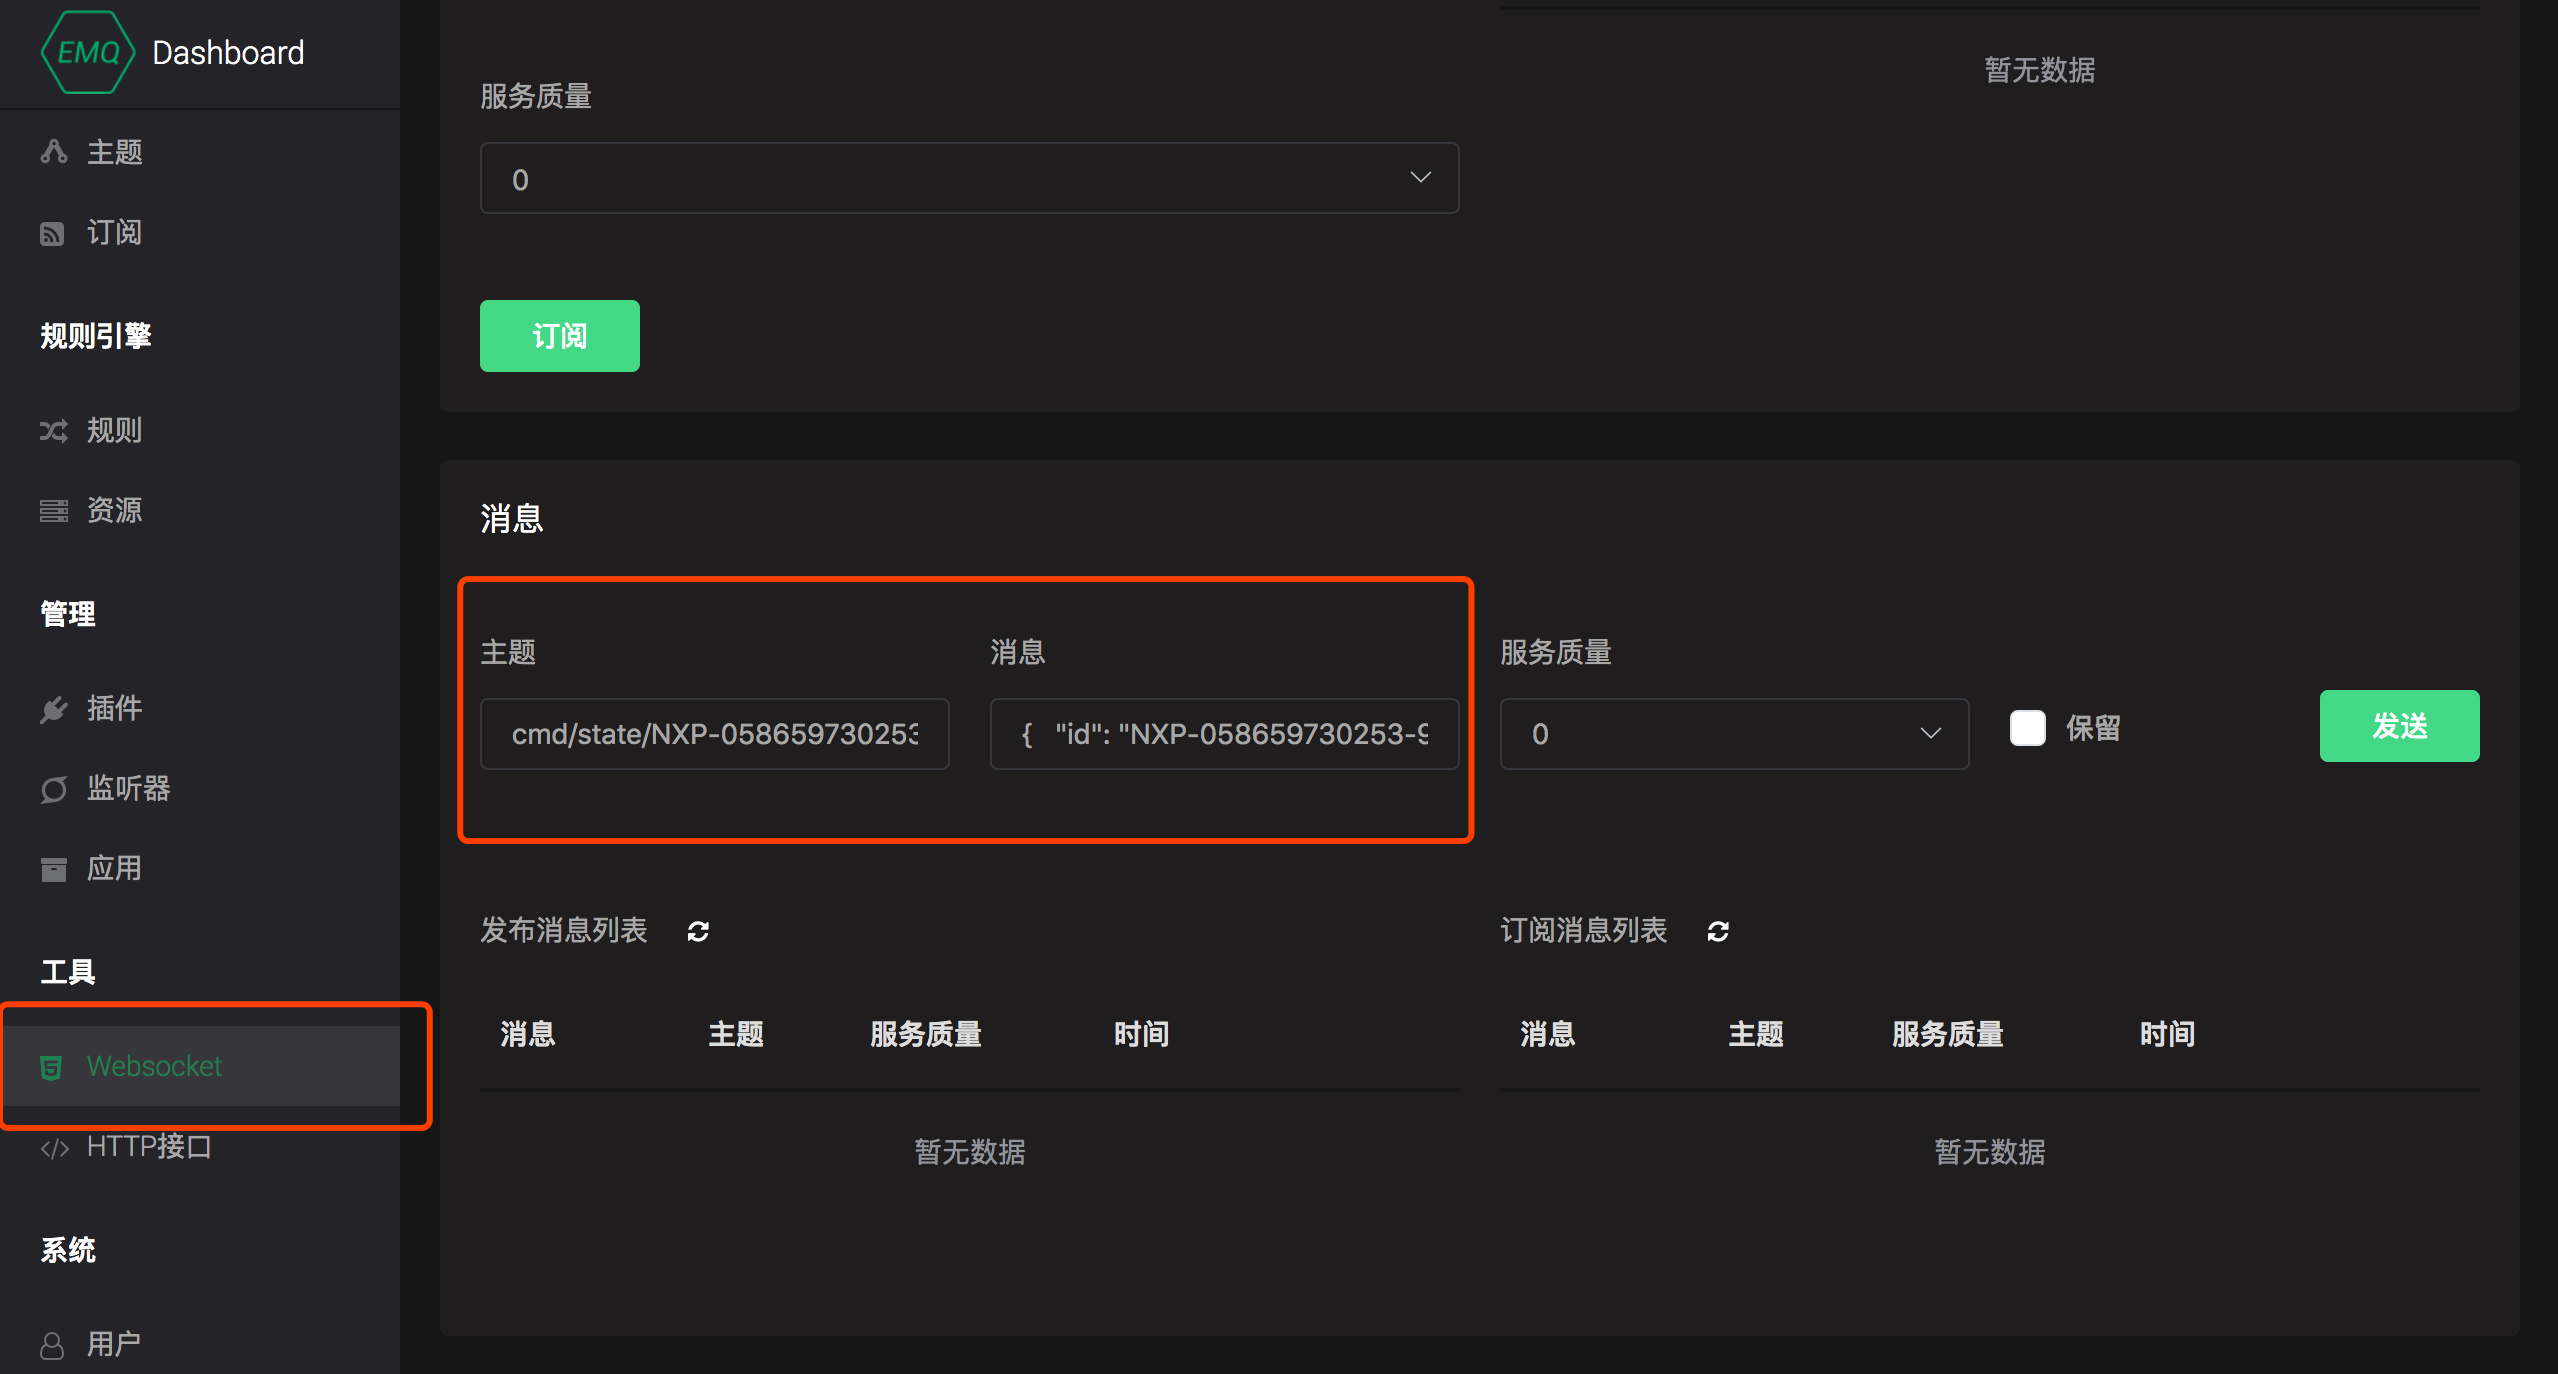Click the 应用 (Applications) icon in sidebar
2558x1374 pixels.
coord(52,868)
